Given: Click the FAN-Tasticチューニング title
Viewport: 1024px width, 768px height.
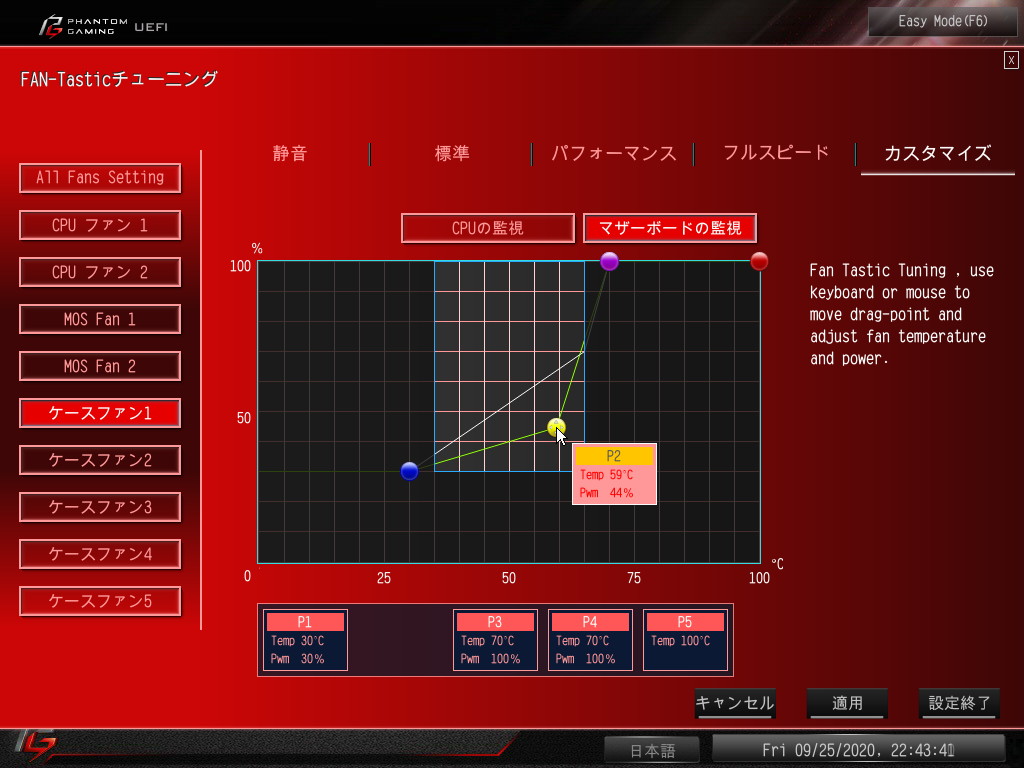Looking at the screenshot, I should point(119,80).
